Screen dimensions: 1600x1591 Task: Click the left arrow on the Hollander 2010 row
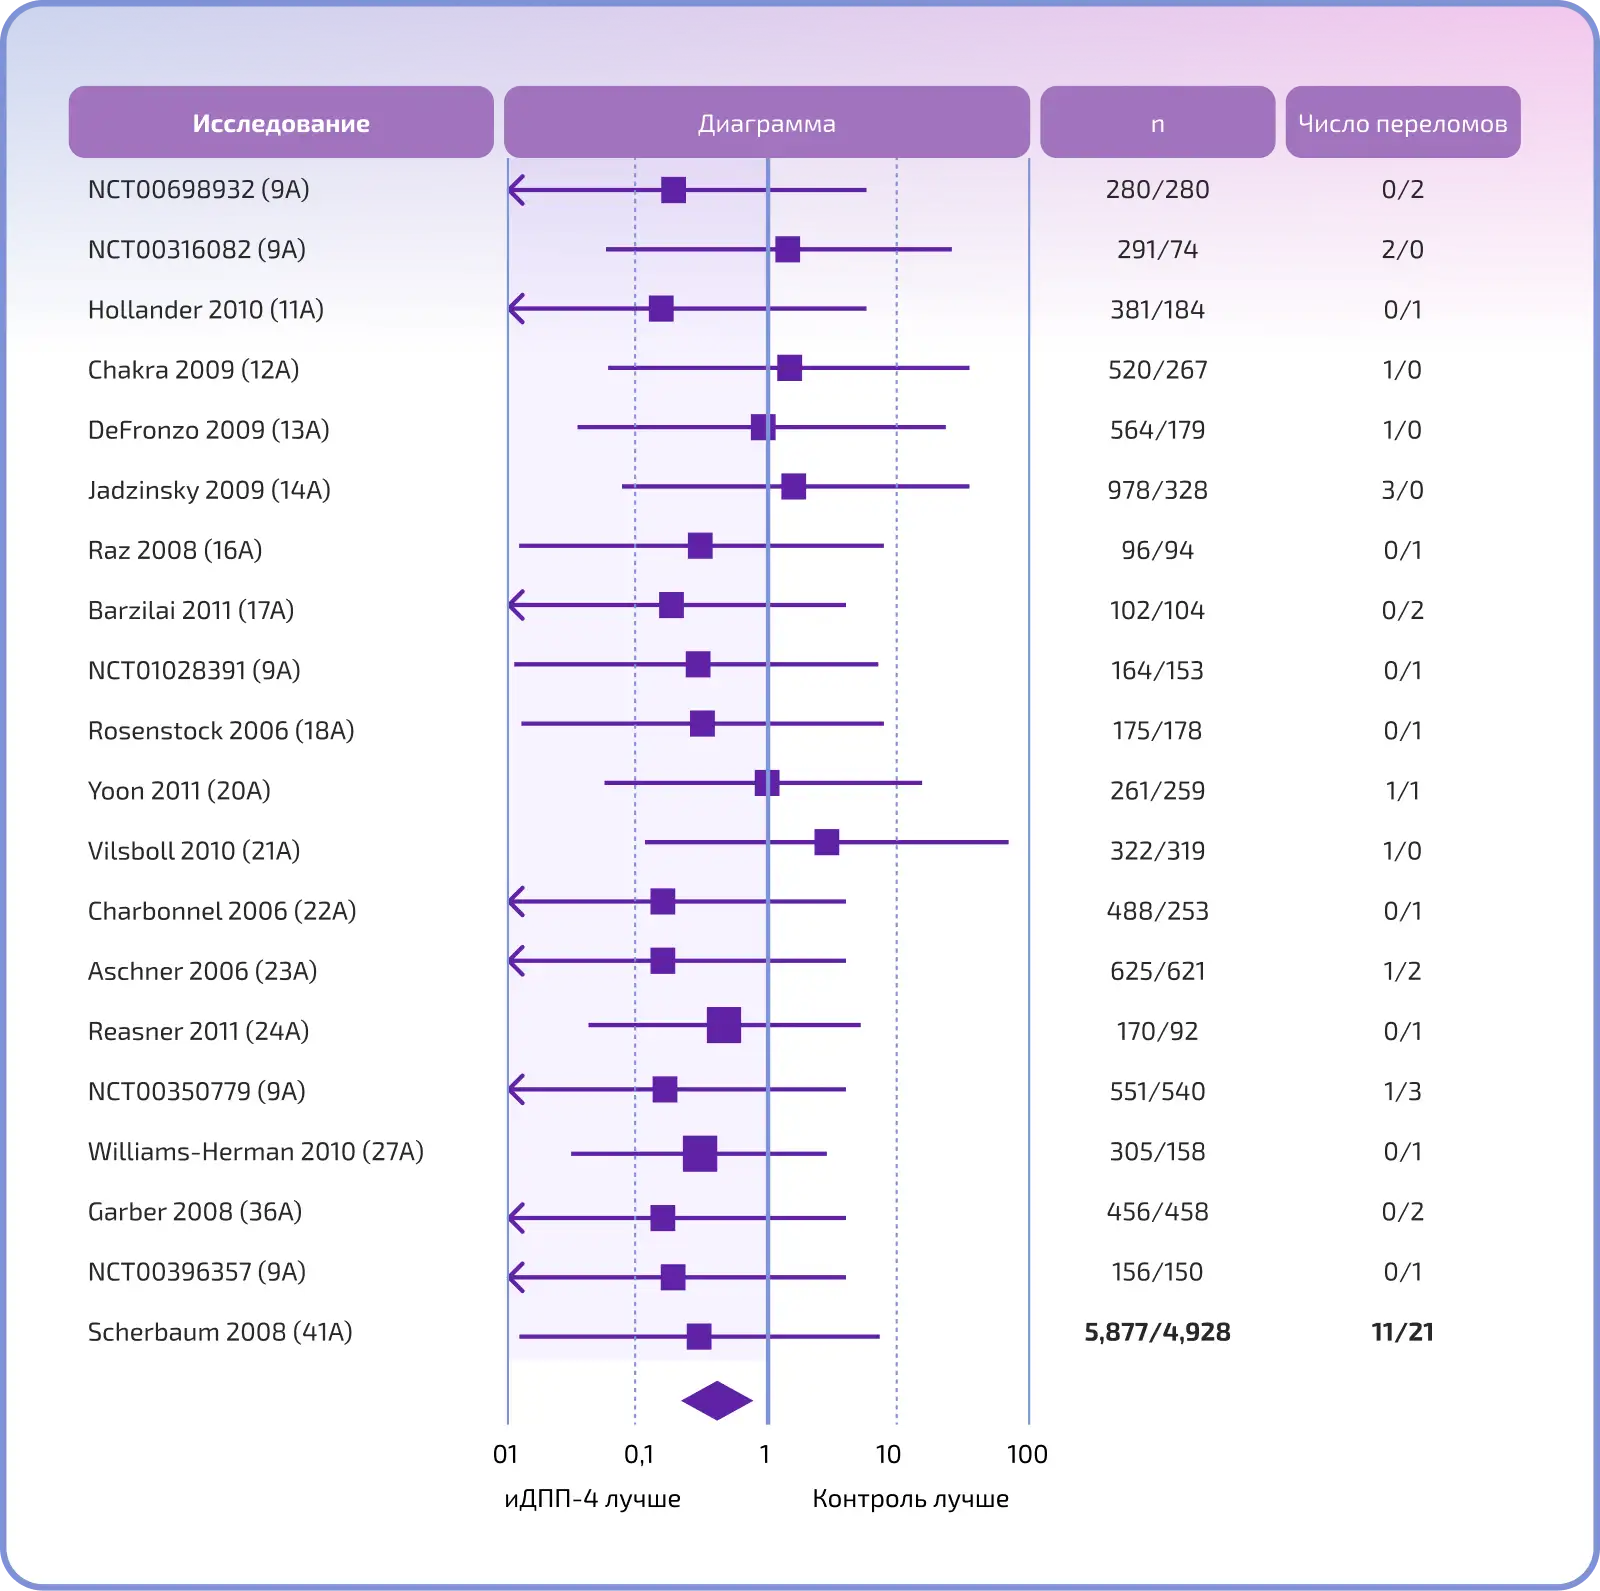click(516, 308)
